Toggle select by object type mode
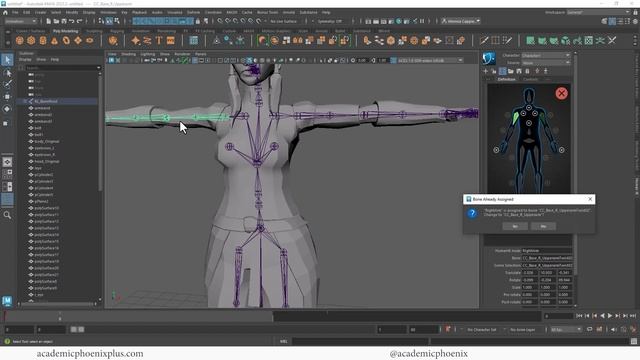This screenshot has width=640, height=360. tap(109, 21)
